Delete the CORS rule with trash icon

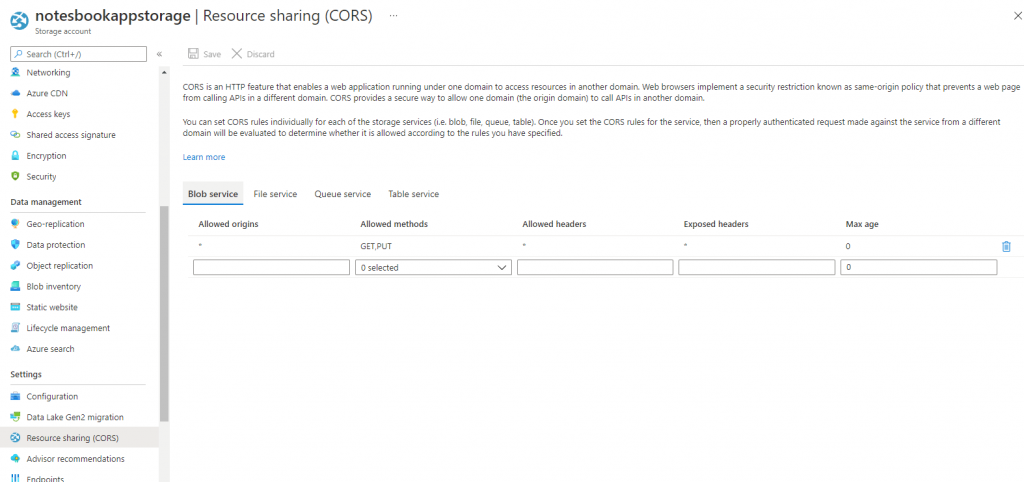1006,246
